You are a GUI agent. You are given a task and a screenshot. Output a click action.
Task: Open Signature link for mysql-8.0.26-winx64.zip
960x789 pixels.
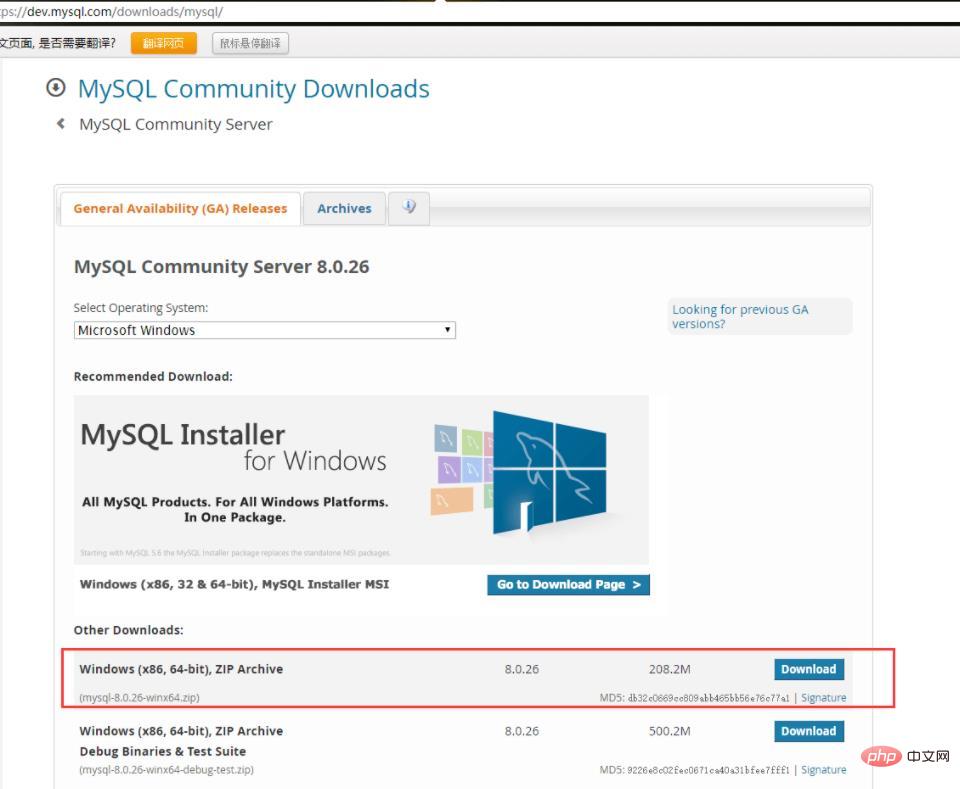click(823, 697)
